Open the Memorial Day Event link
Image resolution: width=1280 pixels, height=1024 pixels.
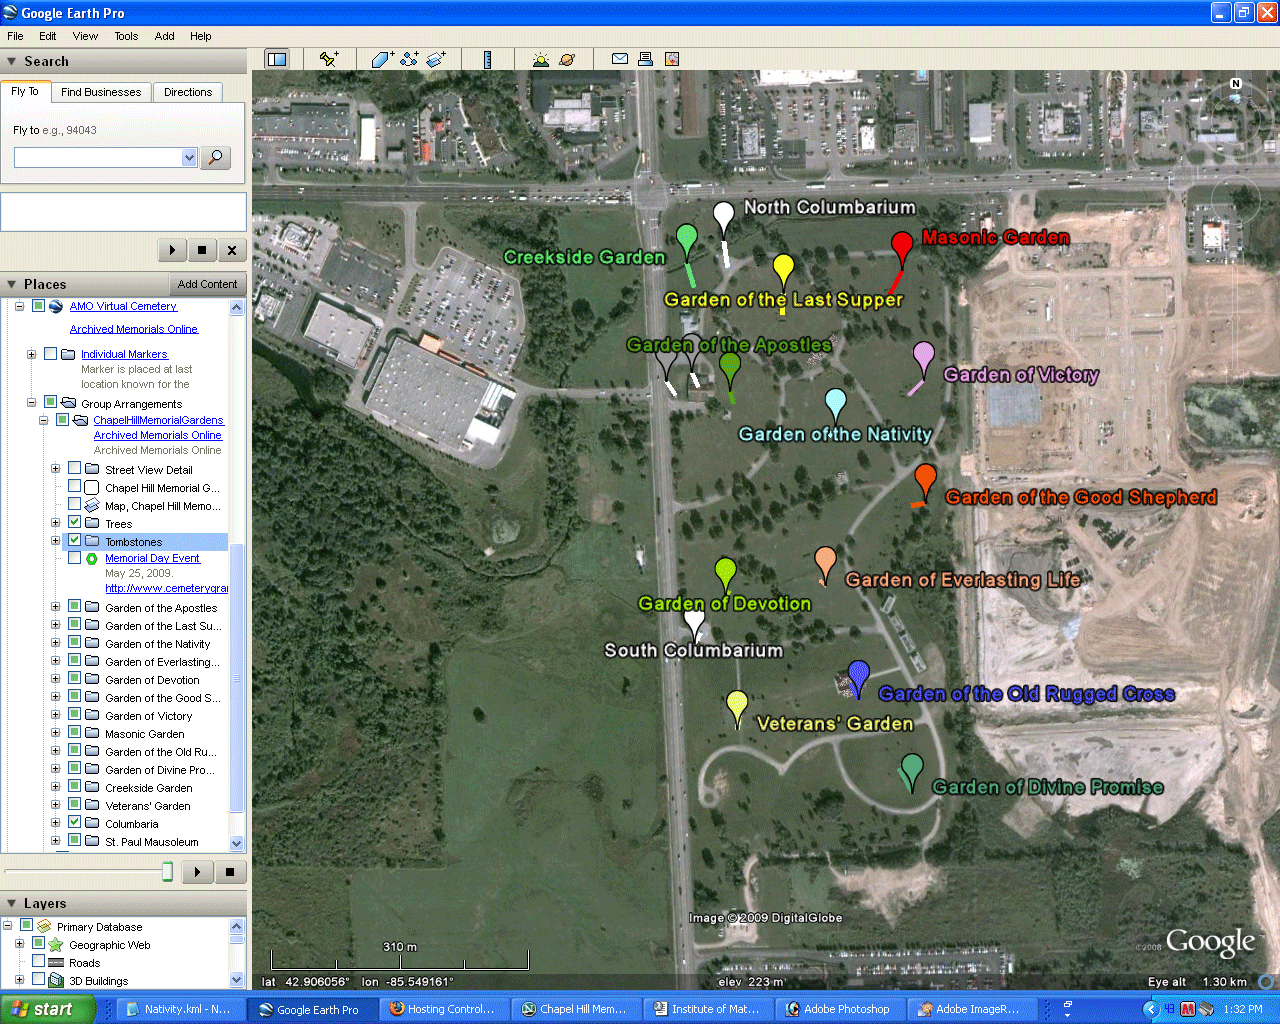(x=152, y=558)
